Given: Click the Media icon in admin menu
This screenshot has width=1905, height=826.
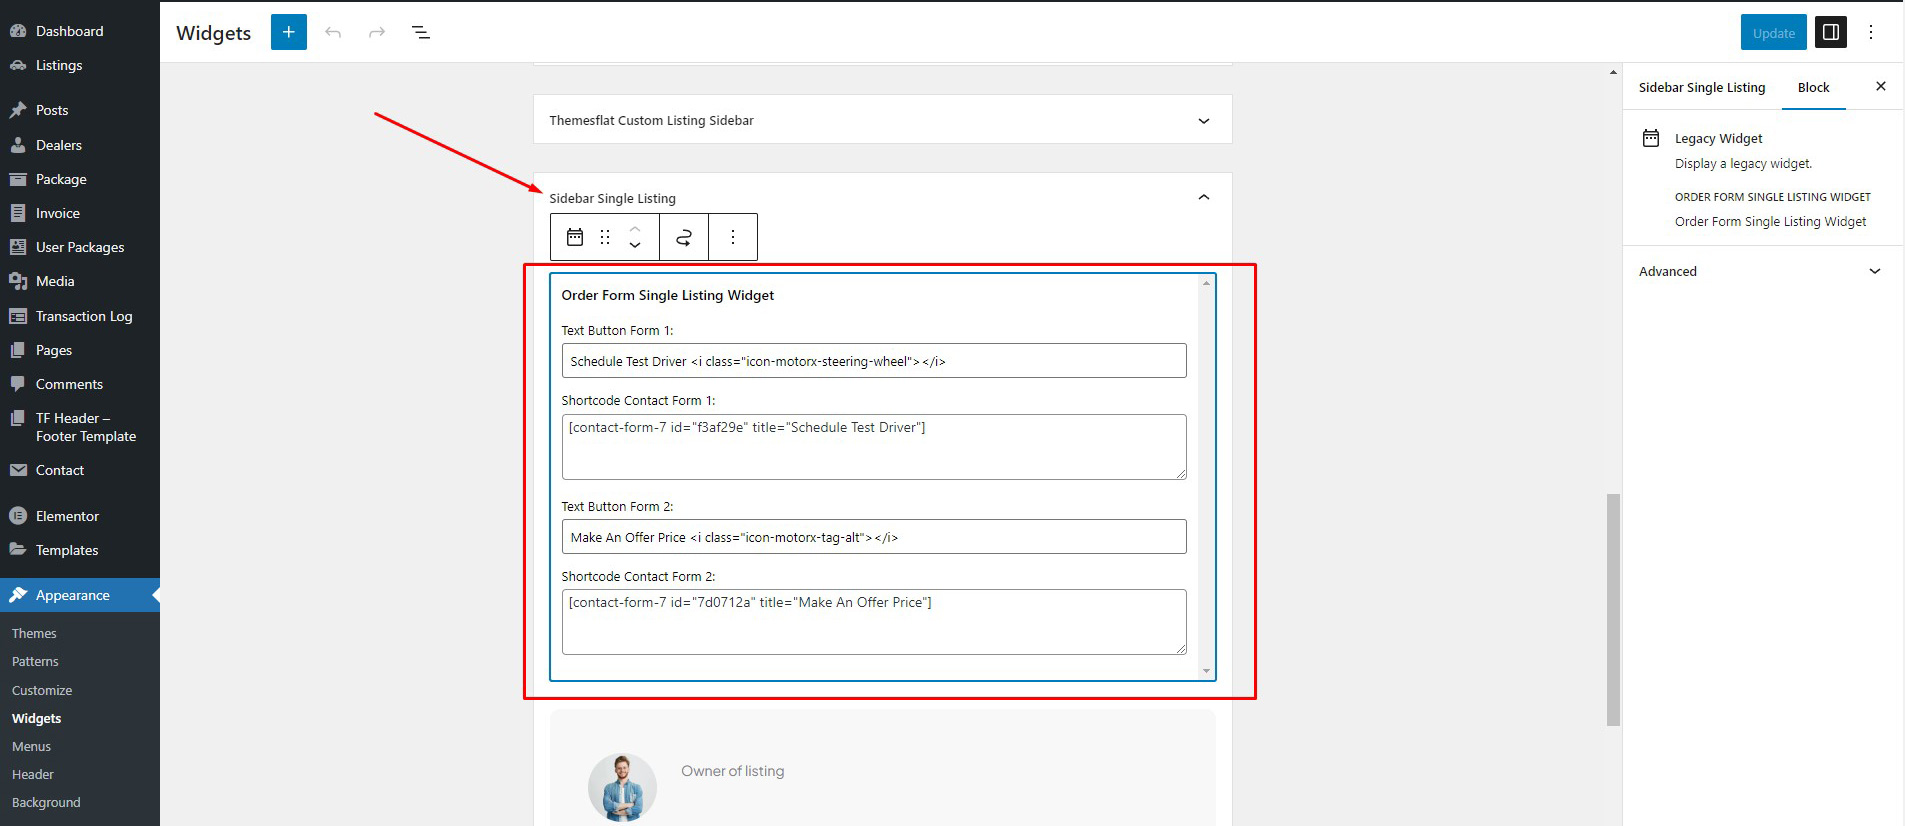Looking at the screenshot, I should pyautogui.click(x=18, y=281).
